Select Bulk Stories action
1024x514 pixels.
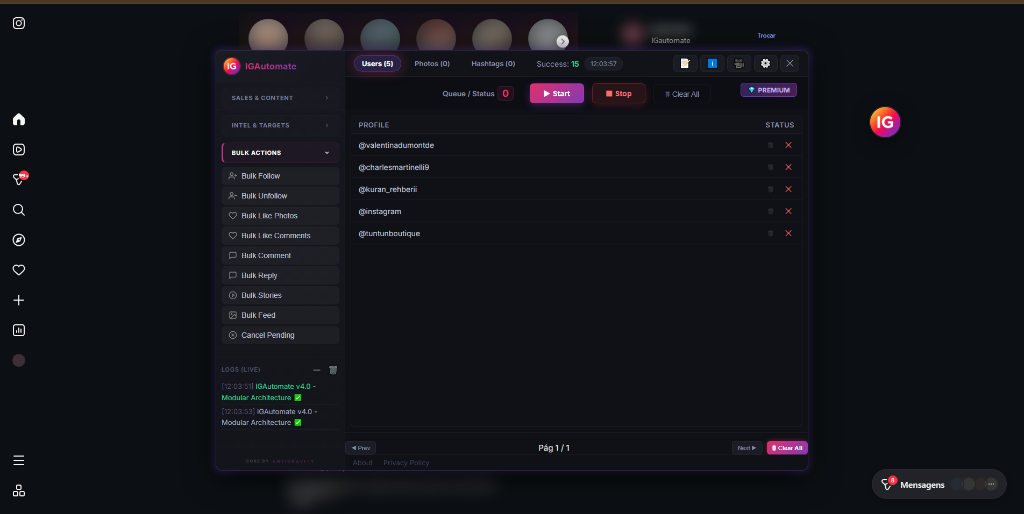point(280,295)
